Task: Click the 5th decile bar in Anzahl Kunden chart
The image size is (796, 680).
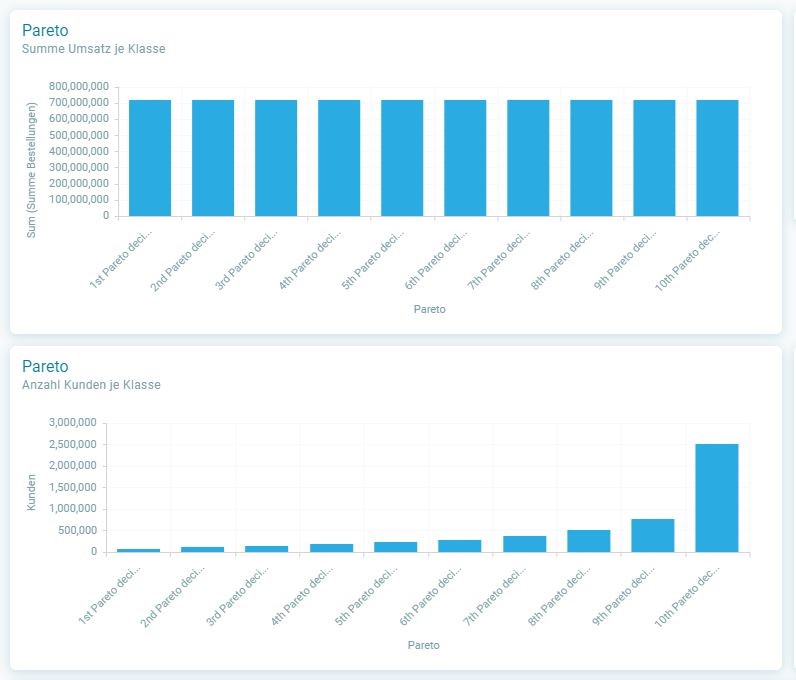Action: (x=395, y=547)
